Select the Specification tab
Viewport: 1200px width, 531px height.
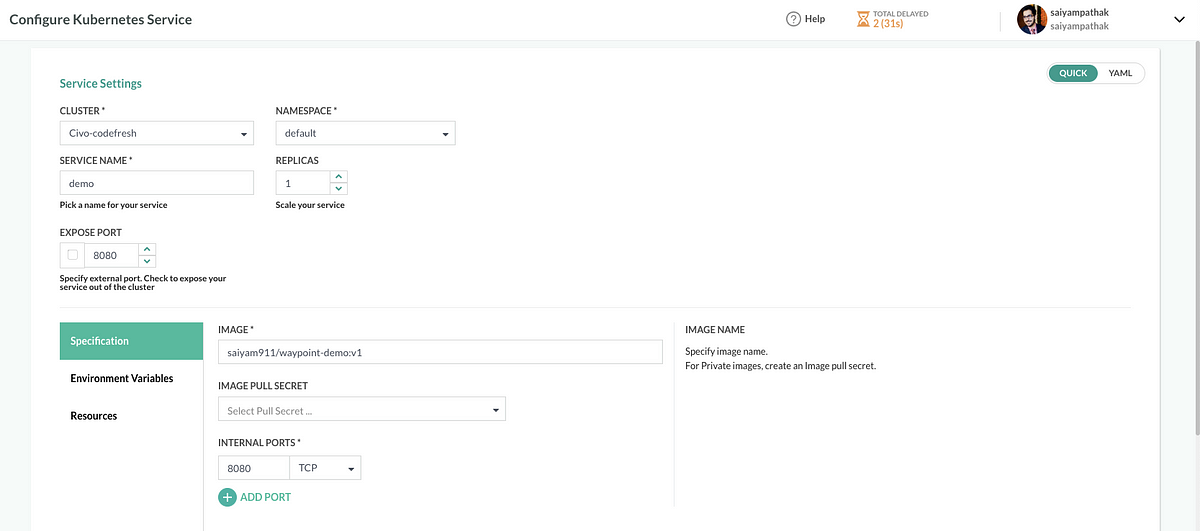[131, 341]
